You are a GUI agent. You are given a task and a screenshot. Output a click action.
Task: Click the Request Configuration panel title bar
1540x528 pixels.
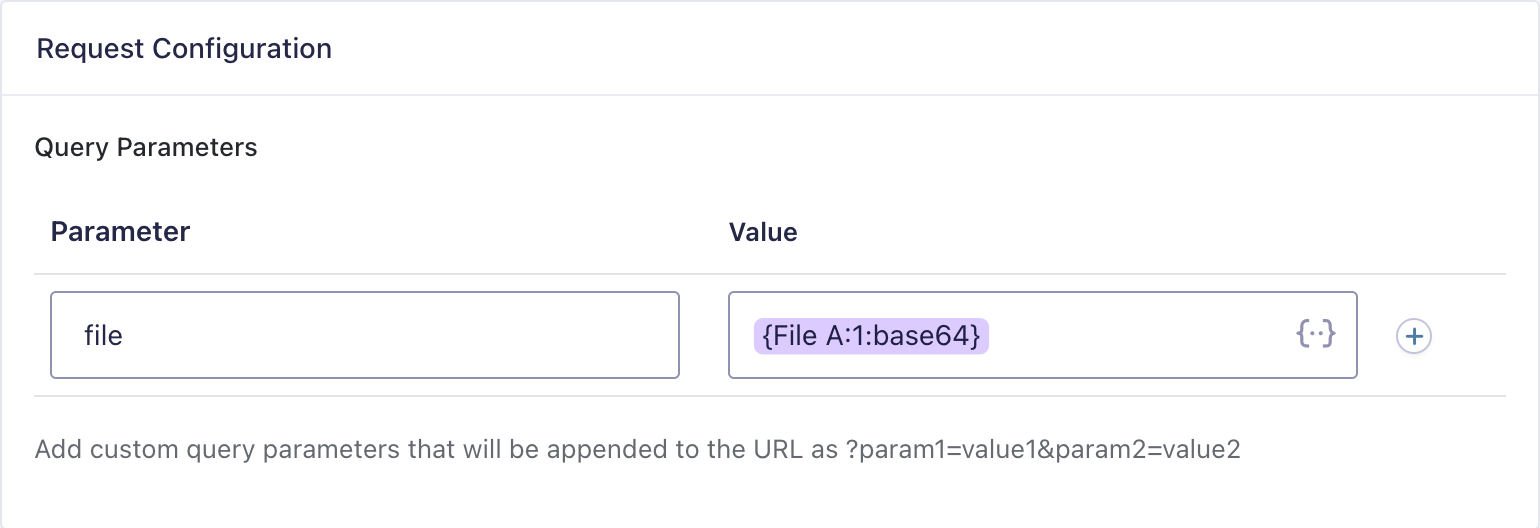pos(770,48)
